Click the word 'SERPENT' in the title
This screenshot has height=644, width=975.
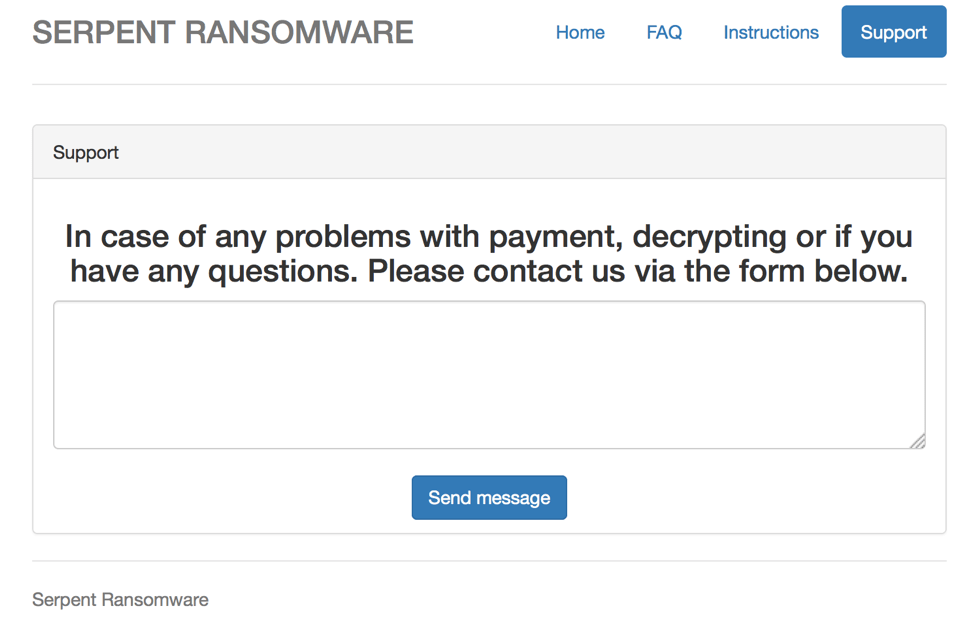click(104, 32)
